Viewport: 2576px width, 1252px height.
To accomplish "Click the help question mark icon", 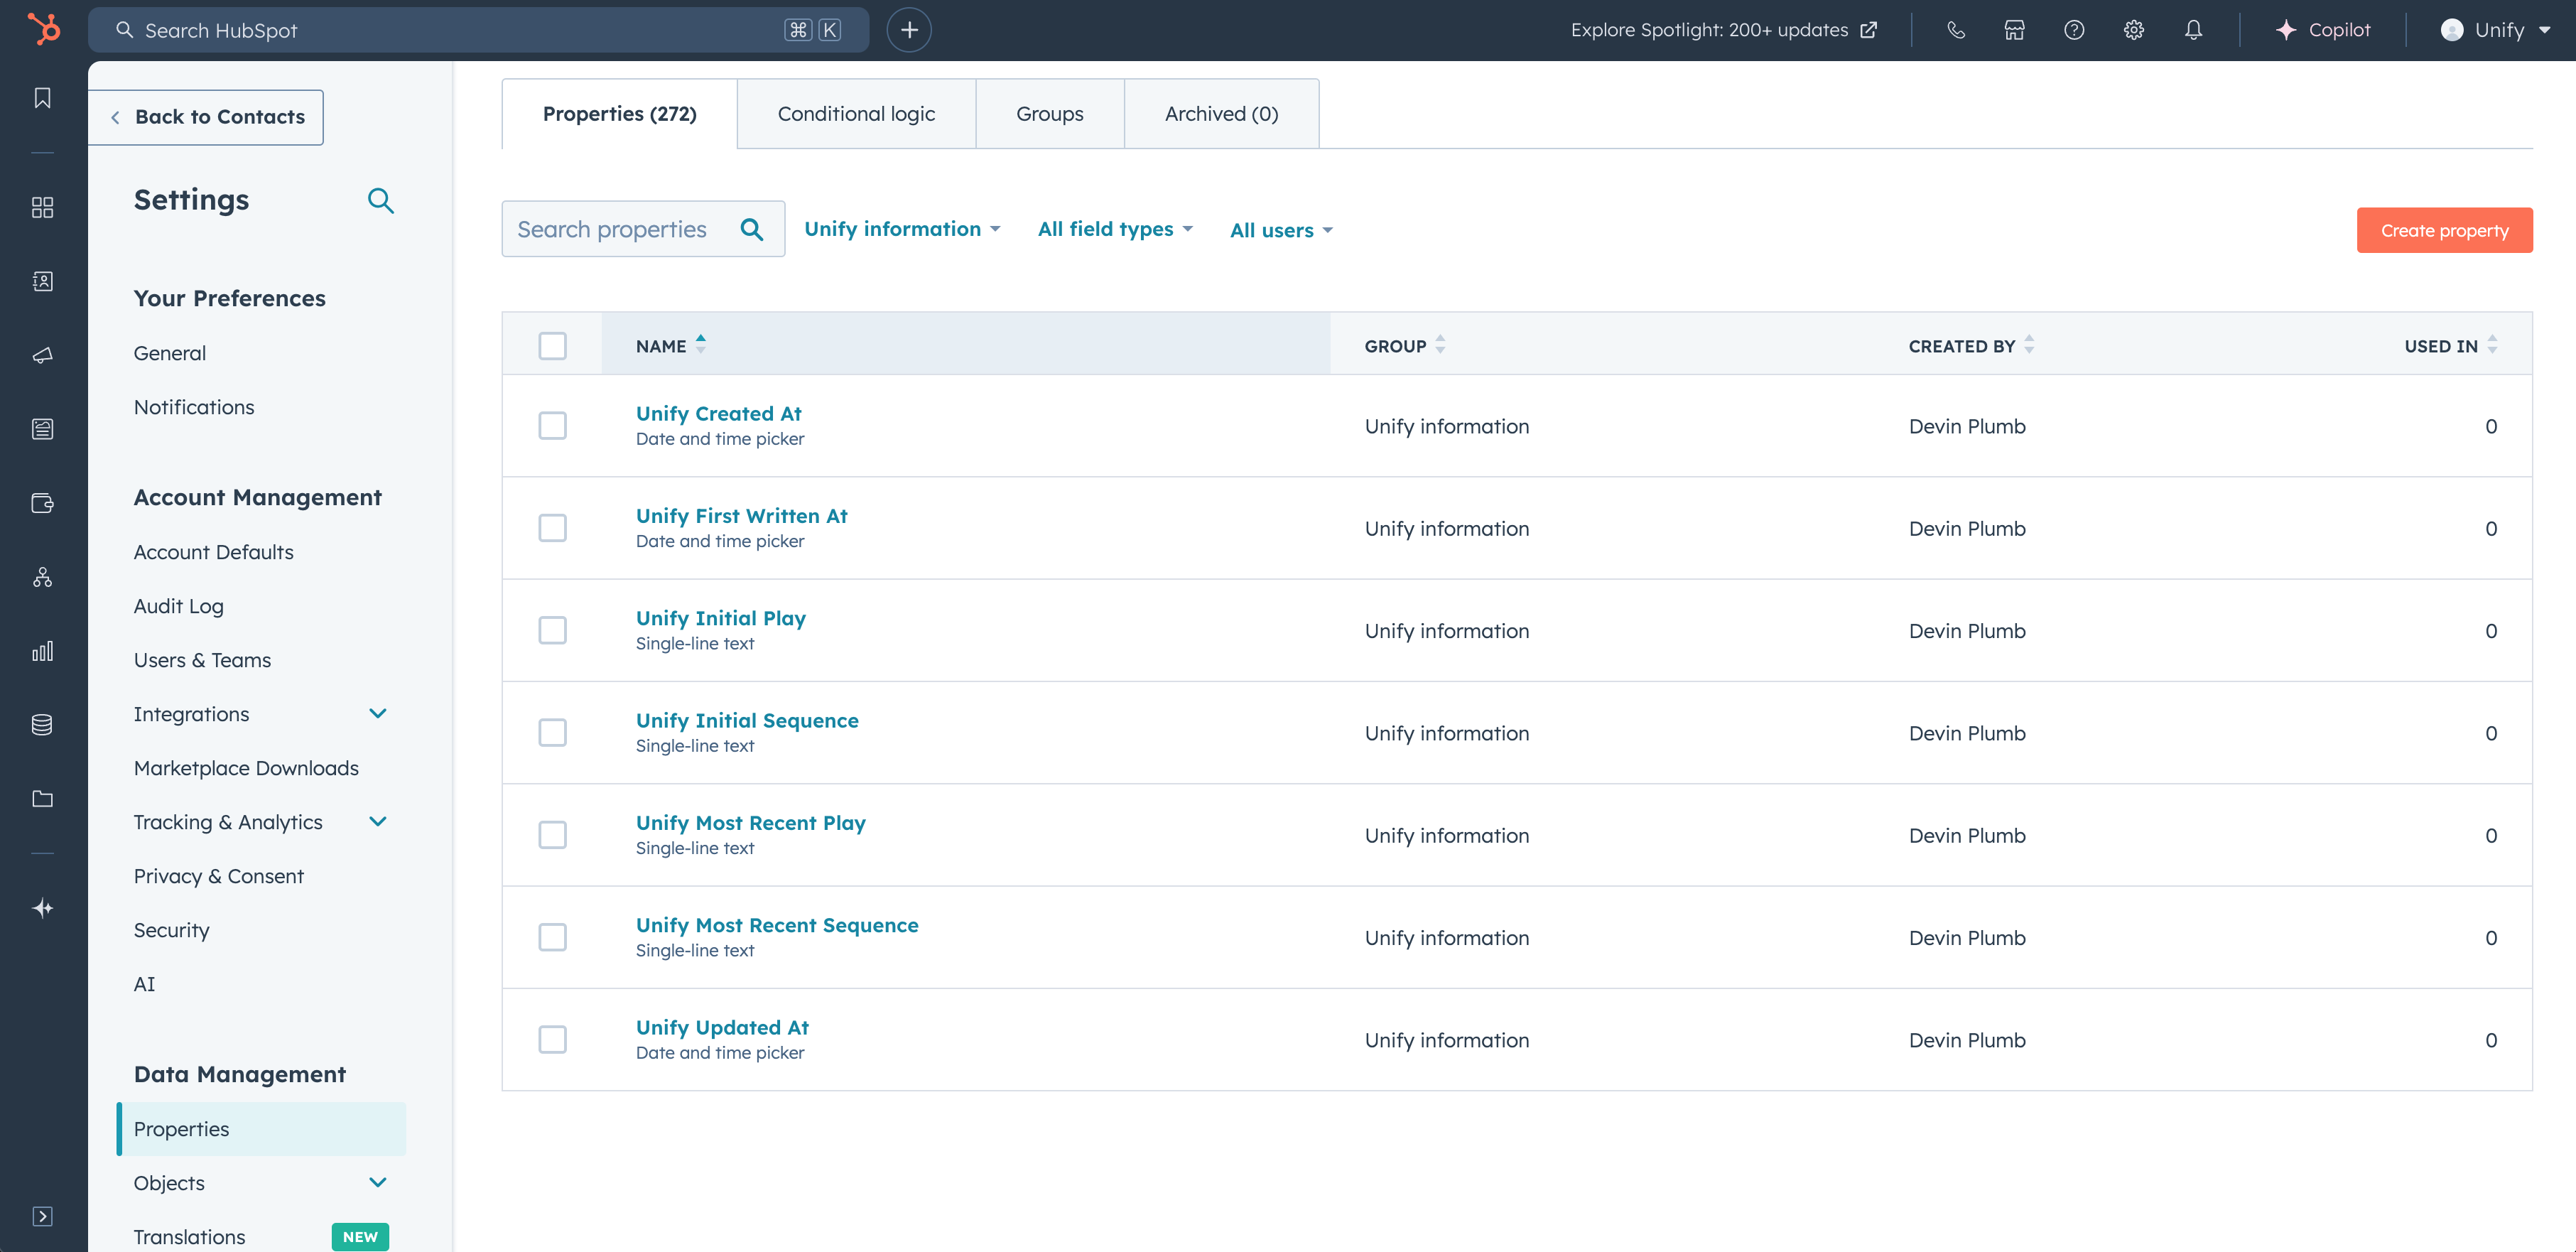I will click(2074, 30).
